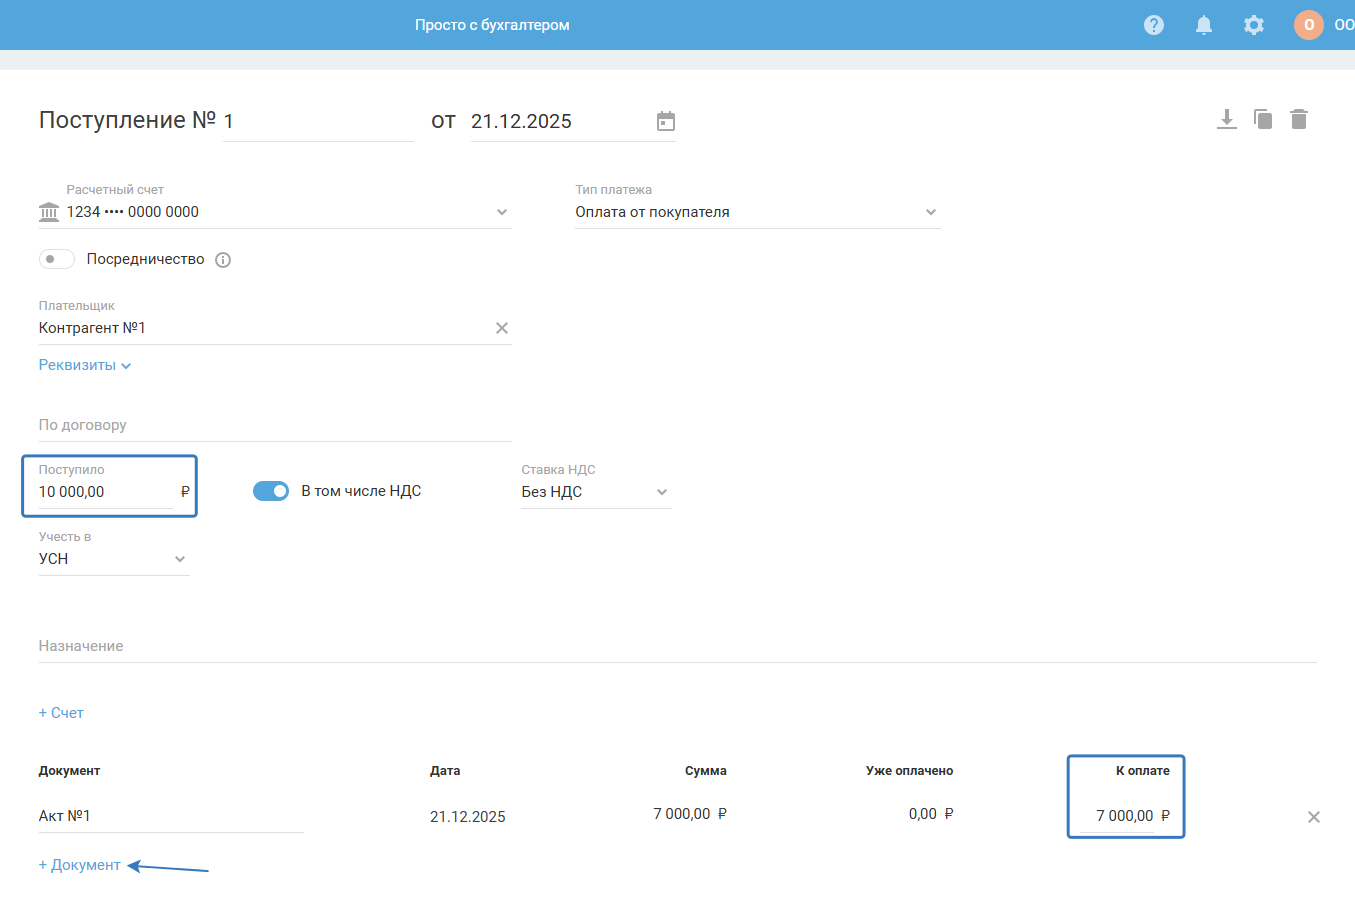Click the orange user avatar
Viewport: 1355px width, 912px height.
[x=1308, y=25]
